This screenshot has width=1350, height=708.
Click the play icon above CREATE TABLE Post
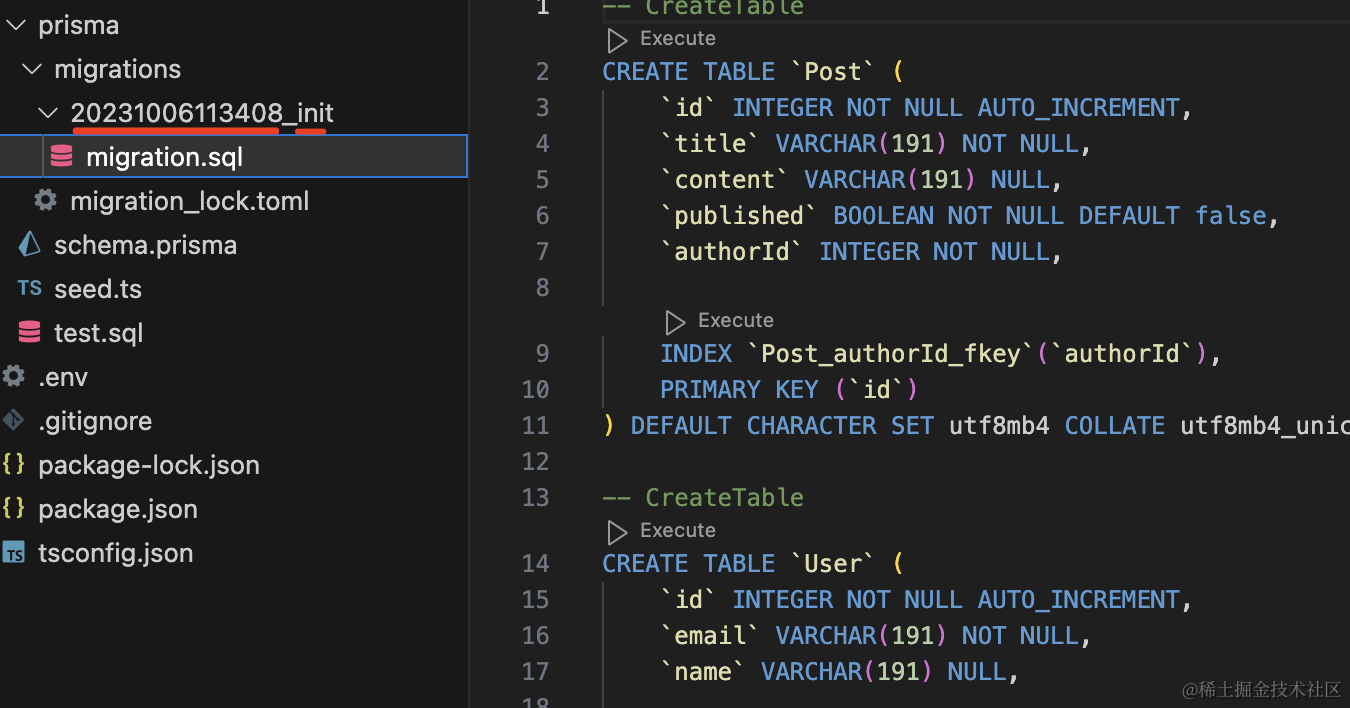(618, 40)
